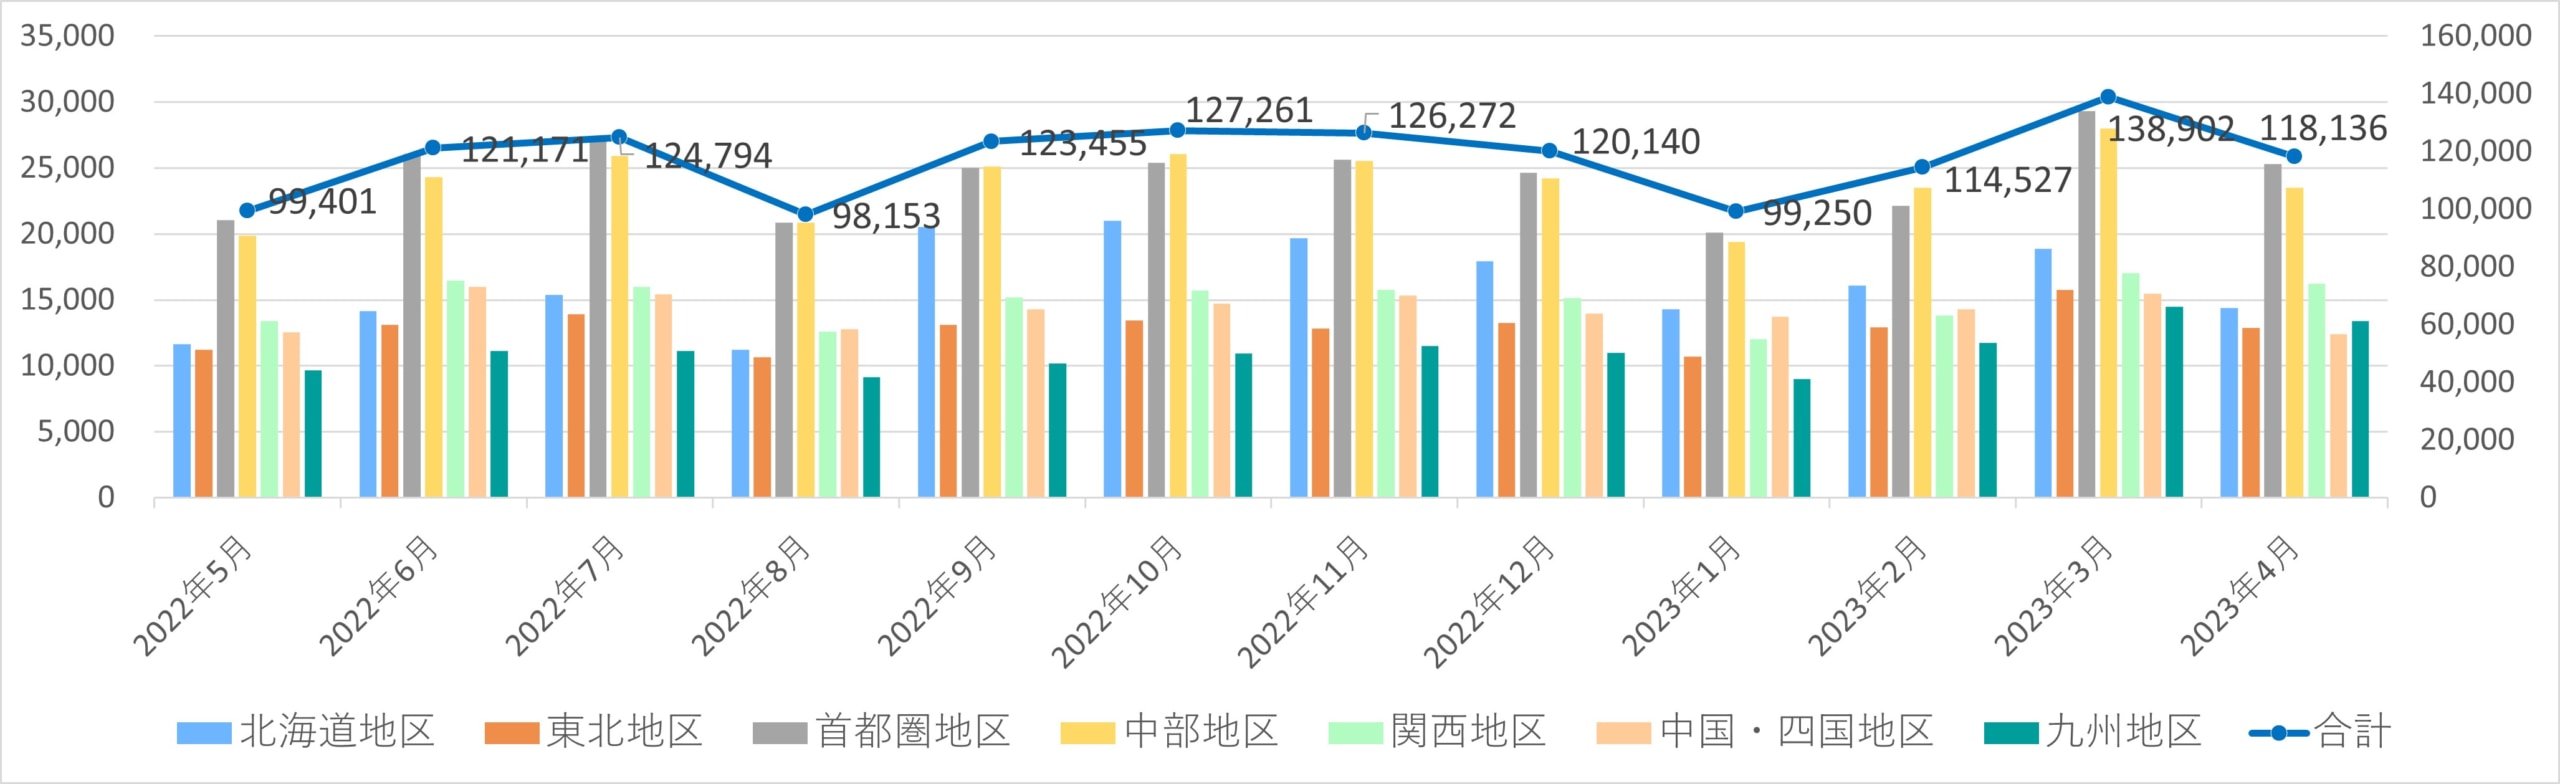Select the teal 九州地区 bar in 2023年4月

[x=2360, y=408]
